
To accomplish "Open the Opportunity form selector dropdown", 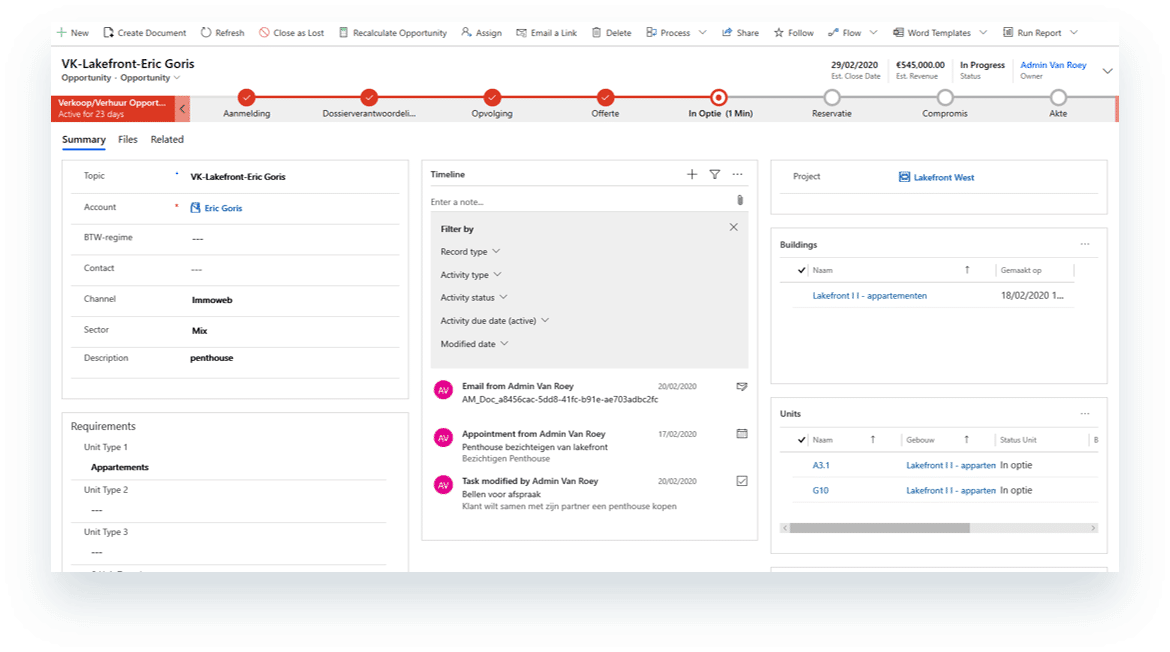I will click(x=177, y=78).
